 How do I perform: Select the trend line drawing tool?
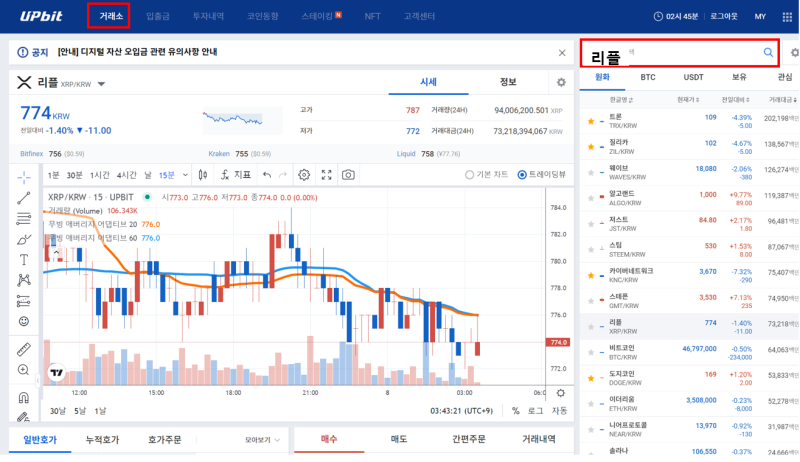(24, 198)
